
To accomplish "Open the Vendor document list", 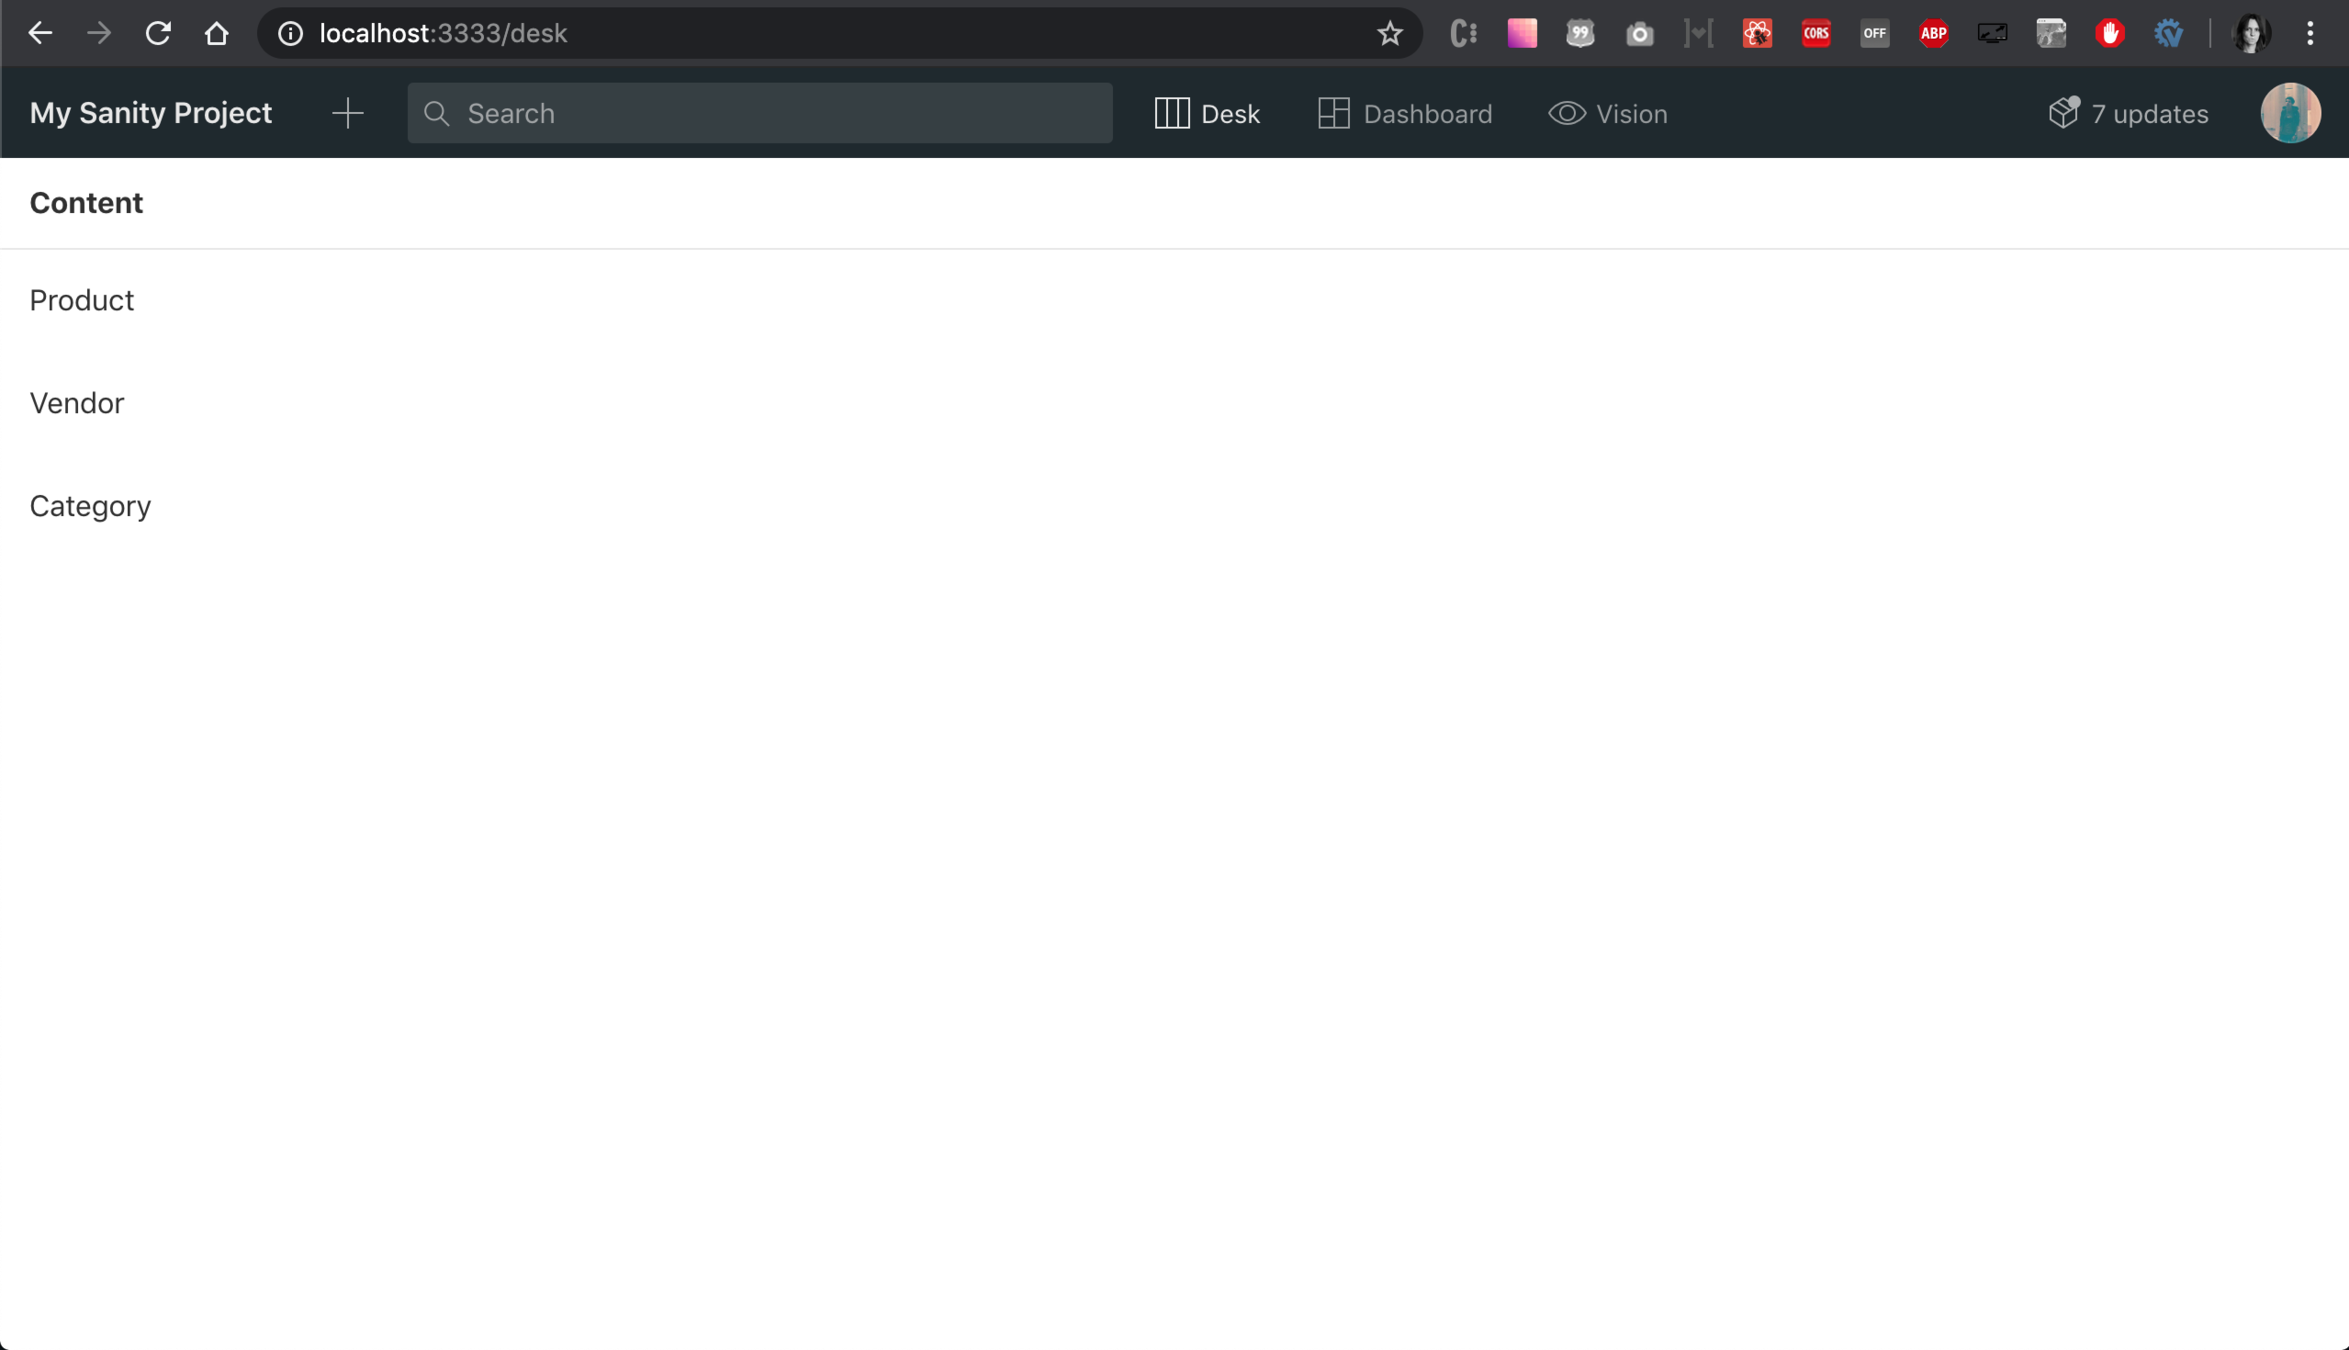I will pyautogui.click(x=77, y=403).
